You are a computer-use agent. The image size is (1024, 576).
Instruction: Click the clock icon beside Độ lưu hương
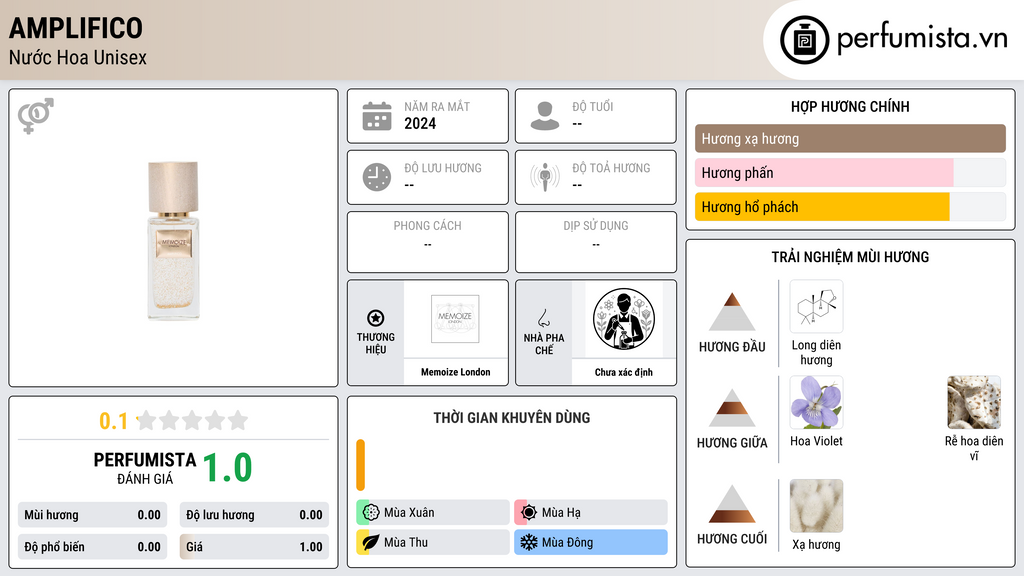pos(377,177)
